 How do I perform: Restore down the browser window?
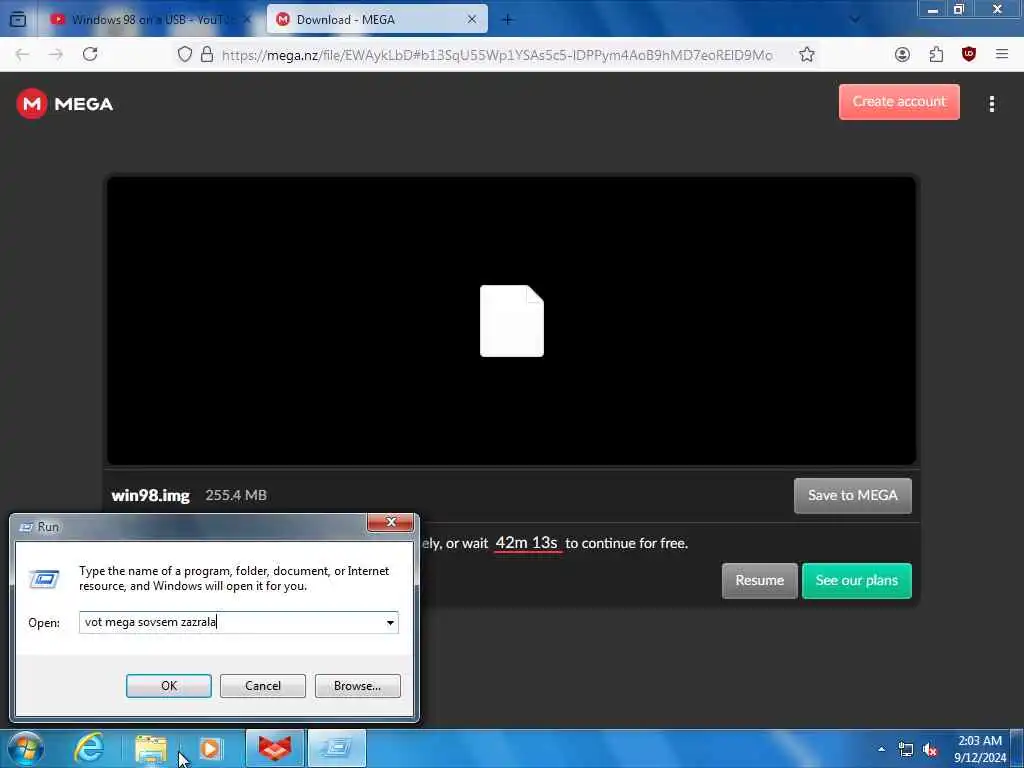pyautogui.click(x=959, y=9)
